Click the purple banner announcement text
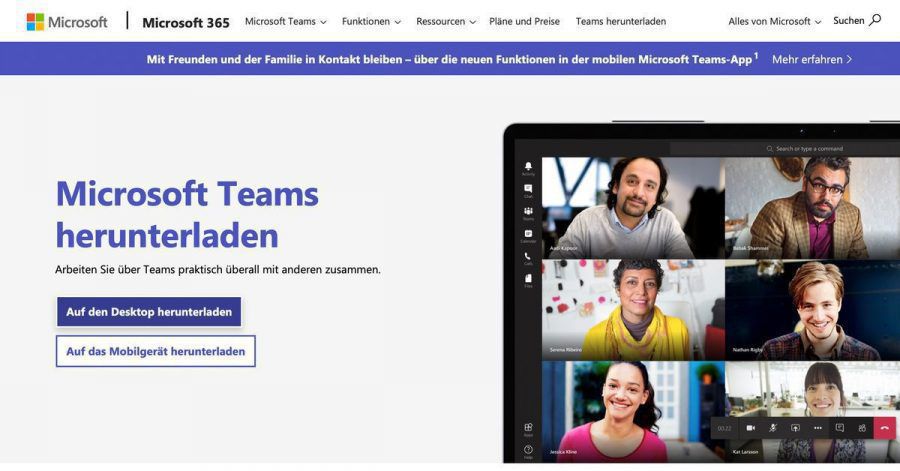Image resolution: width=900 pixels, height=471 pixels. pyautogui.click(x=452, y=59)
